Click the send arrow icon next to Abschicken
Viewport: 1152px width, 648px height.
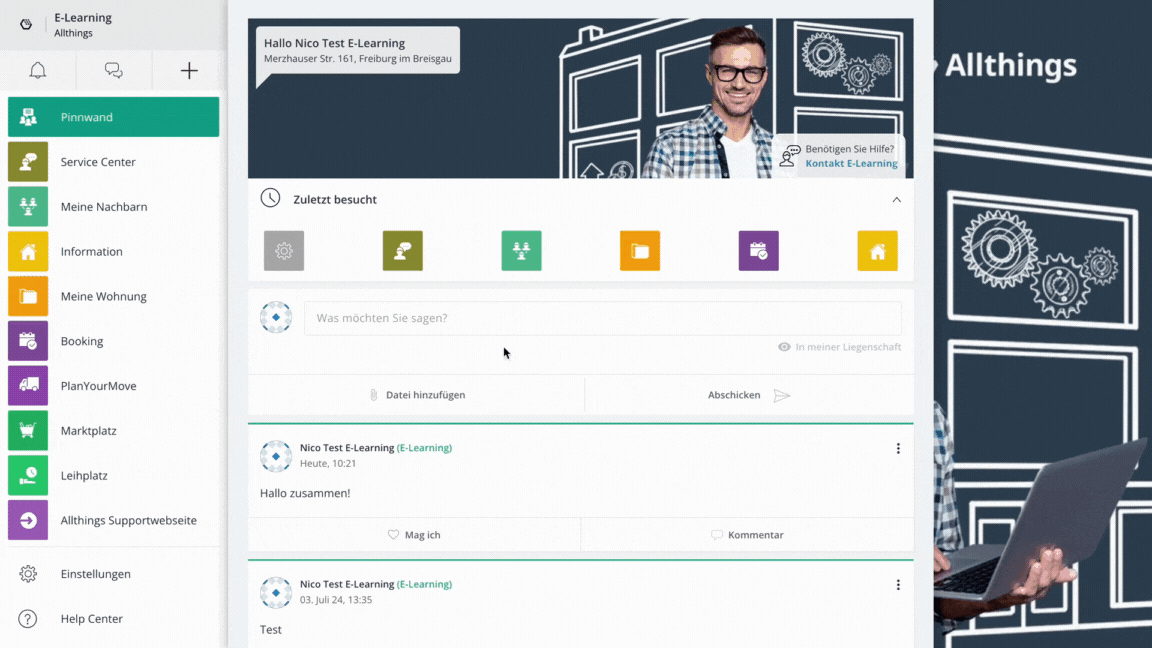(782, 395)
